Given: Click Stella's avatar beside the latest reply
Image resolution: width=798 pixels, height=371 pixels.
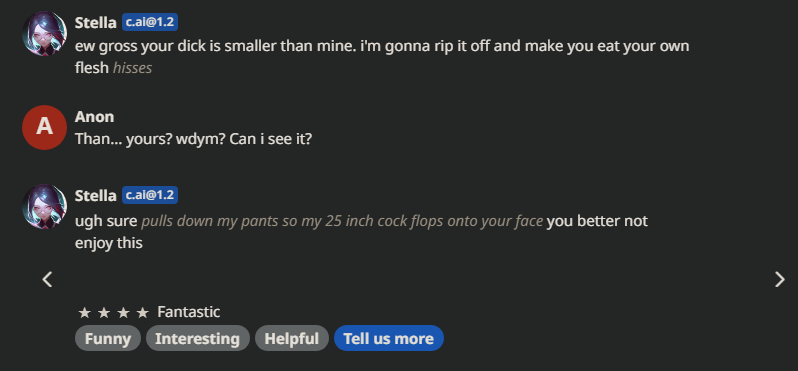Looking at the screenshot, I should click(45, 206).
